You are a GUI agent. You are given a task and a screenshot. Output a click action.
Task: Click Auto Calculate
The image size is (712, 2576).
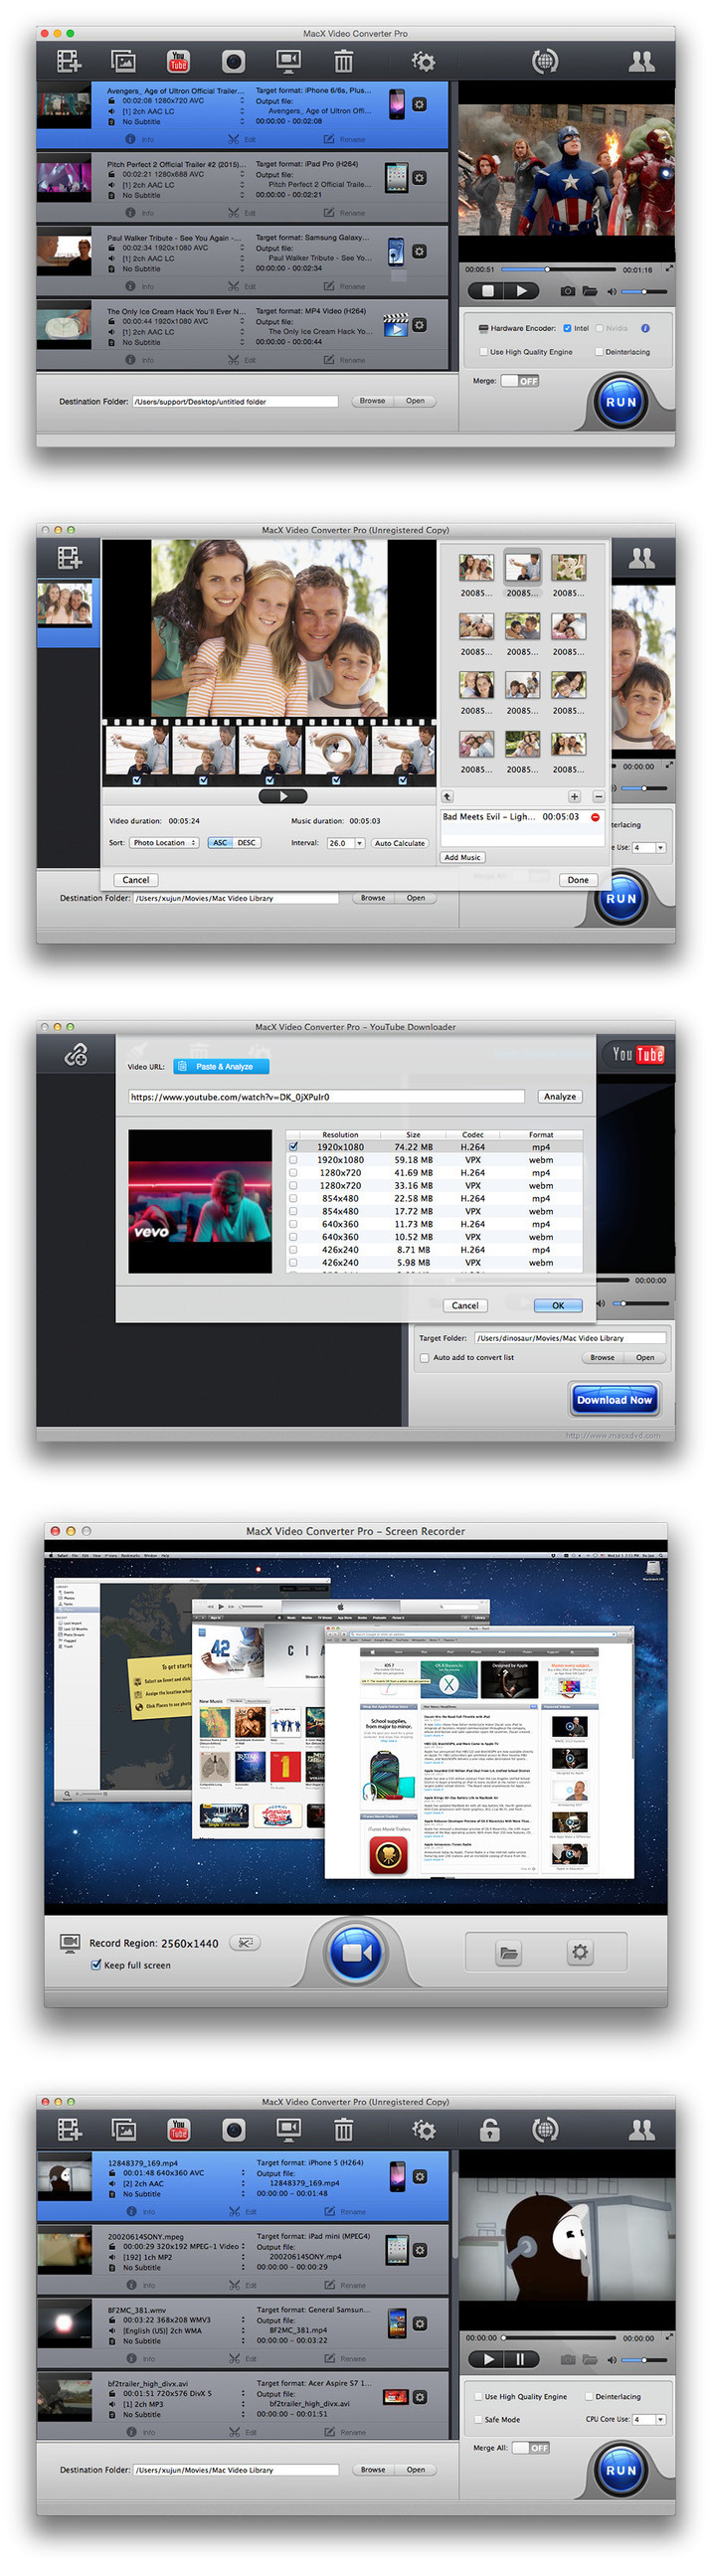pos(400,843)
